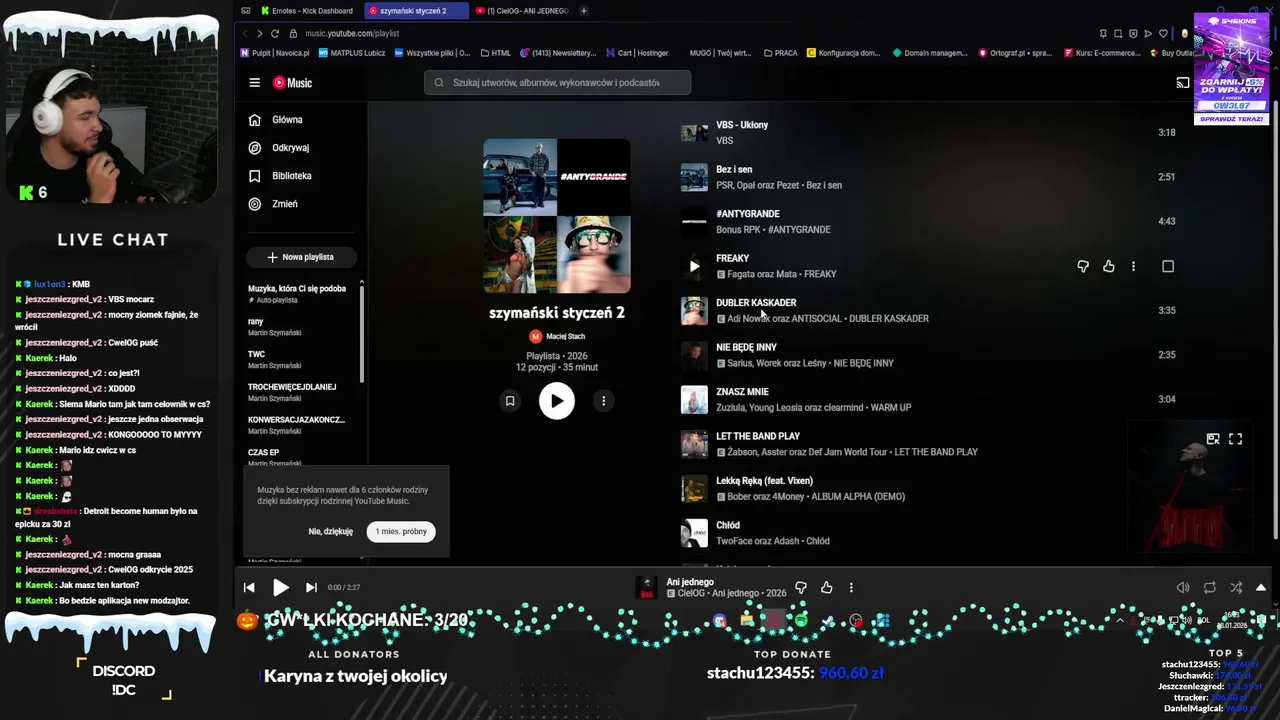This screenshot has height=720, width=1280.
Task: Toggle shuffle in player bar
Action: (x=1236, y=588)
